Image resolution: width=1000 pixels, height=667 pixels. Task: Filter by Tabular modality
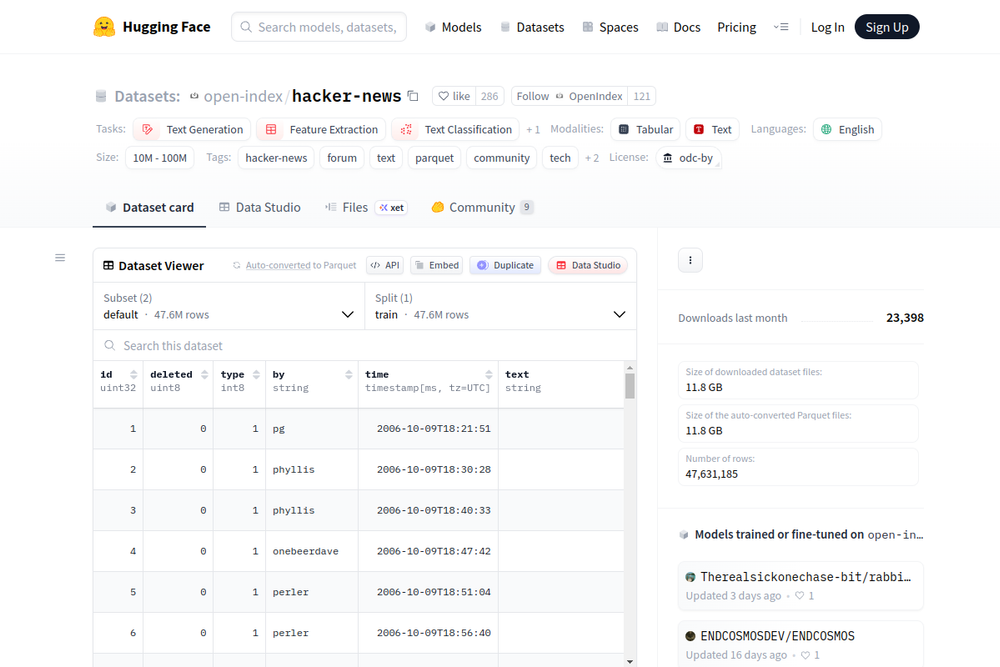(x=645, y=129)
